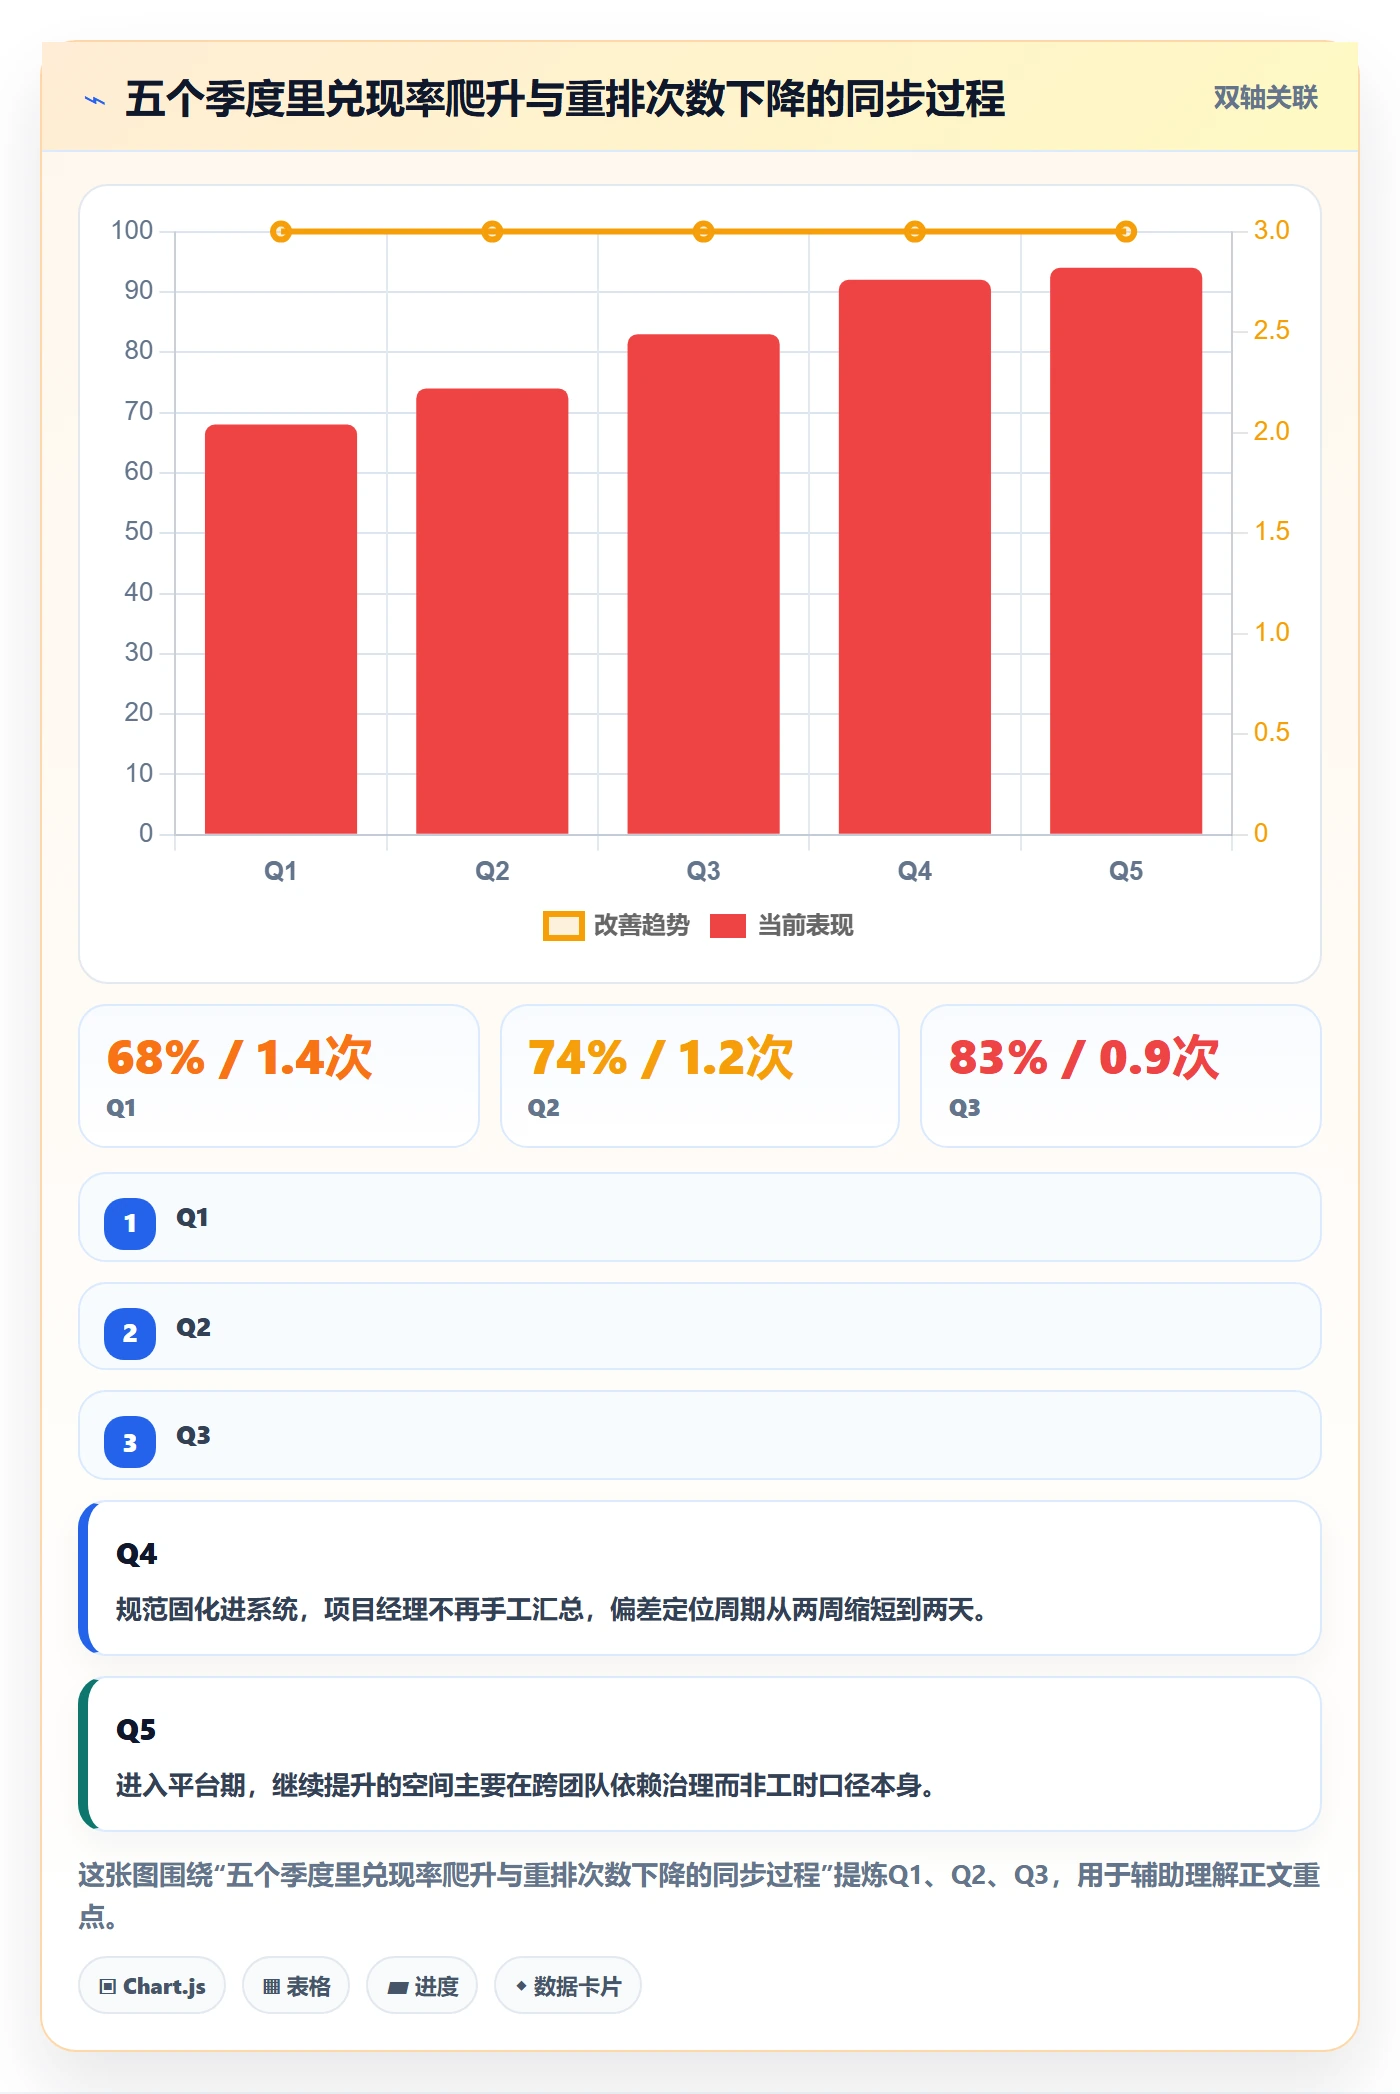Click the 1.5 label on the right axis
The width and height of the screenshot is (1400, 2094).
pyautogui.click(x=1271, y=532)
